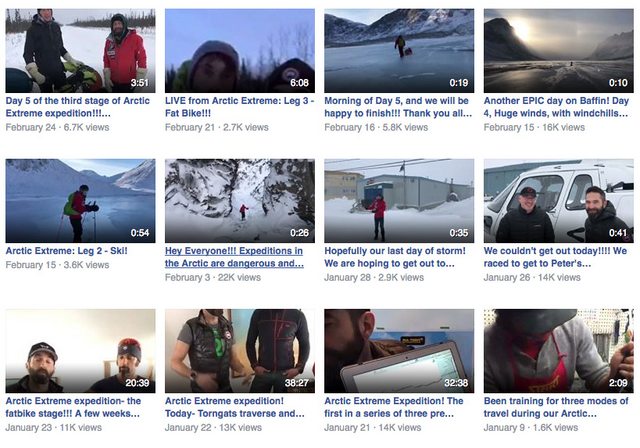Open the 0:41 helicopter video thumbnail
The height and width of the screenshot is (448, 640).
coord(558,201)
